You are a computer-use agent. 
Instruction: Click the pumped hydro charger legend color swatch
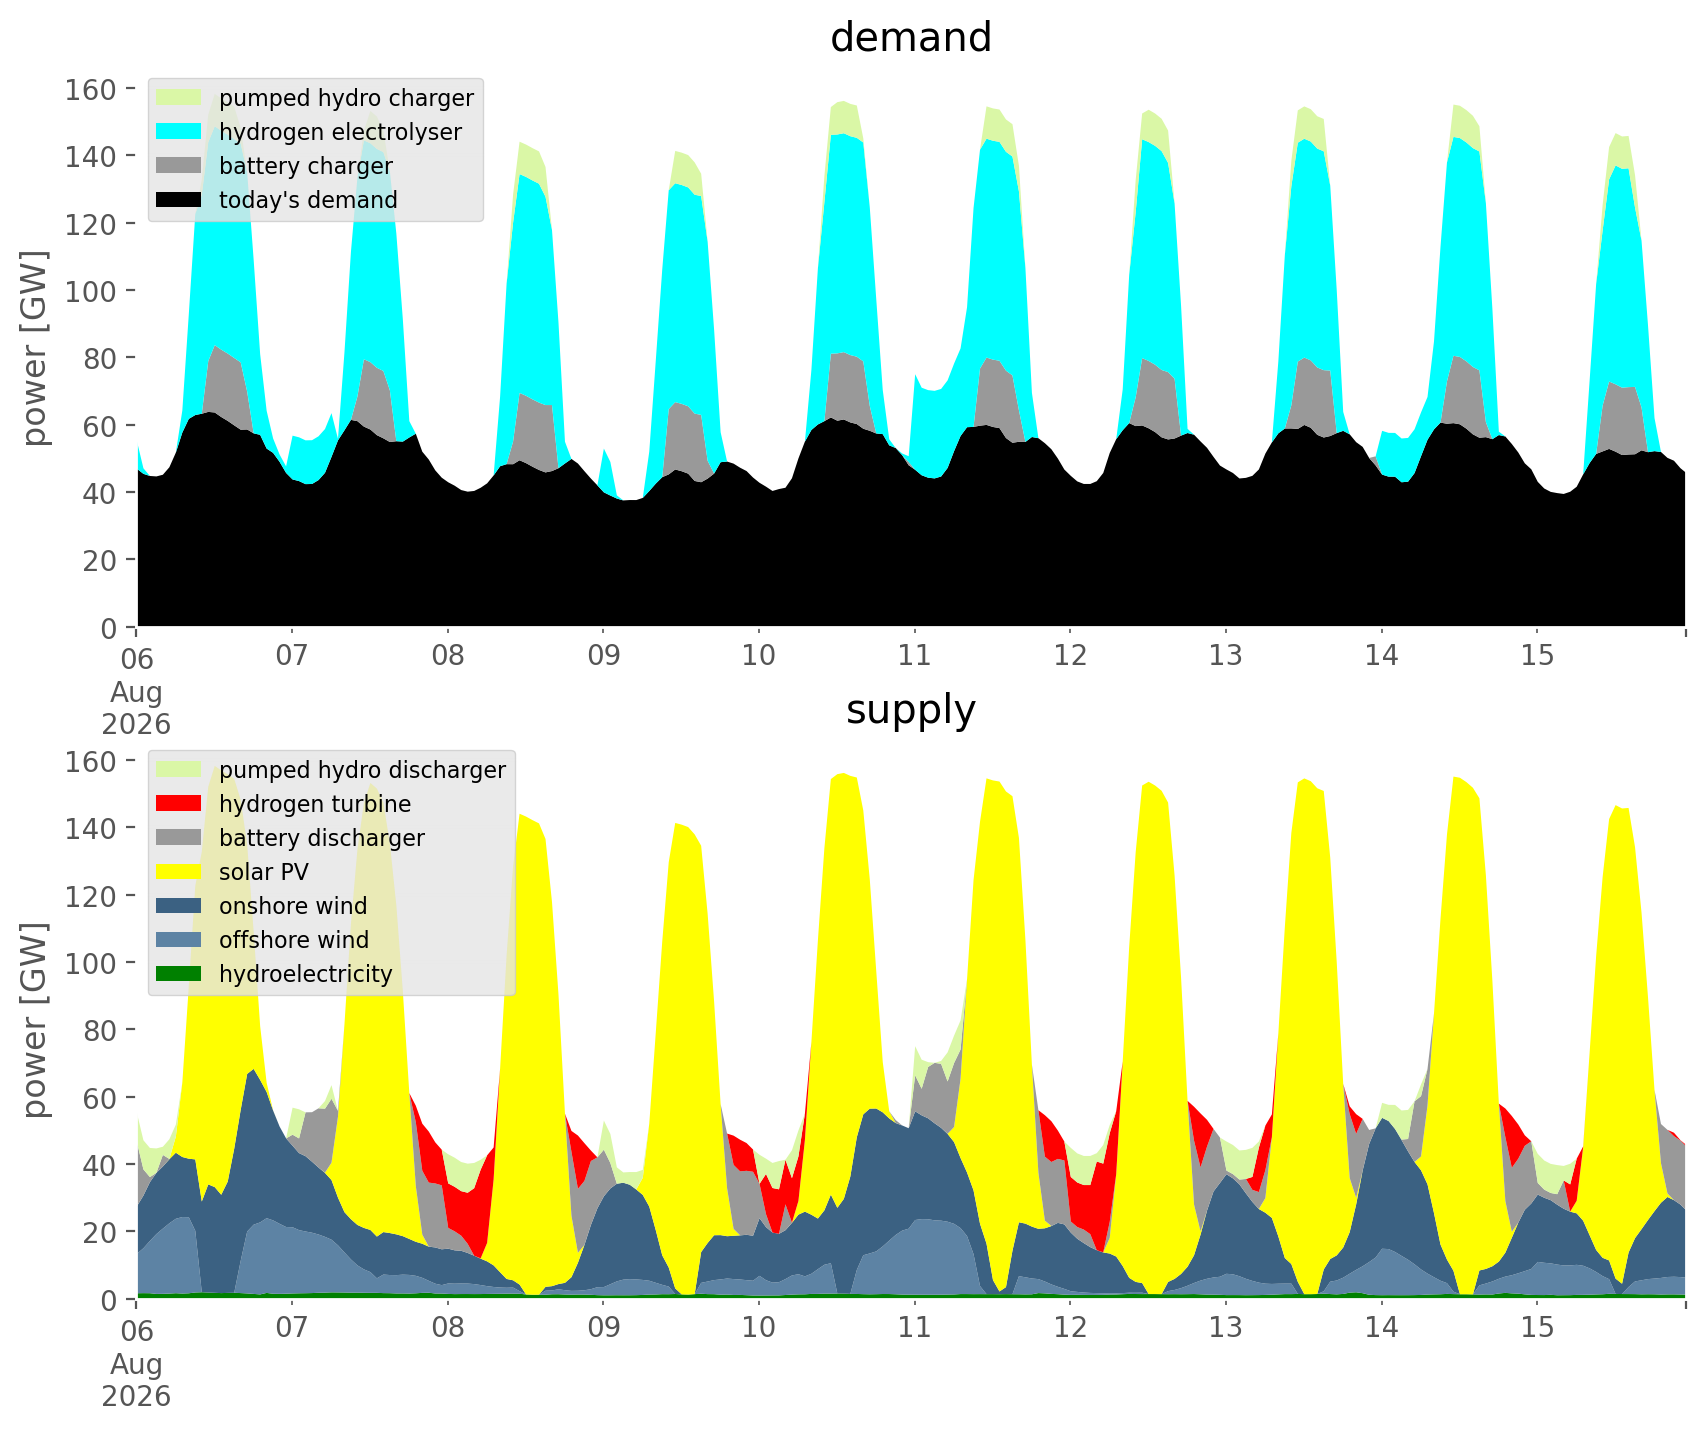pos(179,98)
